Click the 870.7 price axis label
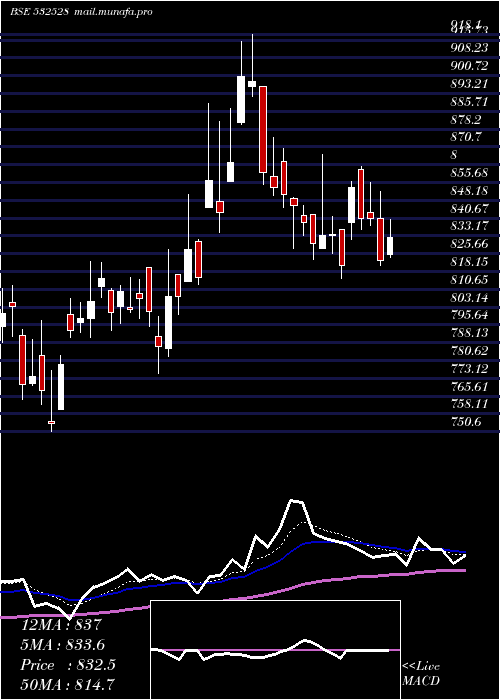Screen dimensions: 500x700 [x=465, y=138]
